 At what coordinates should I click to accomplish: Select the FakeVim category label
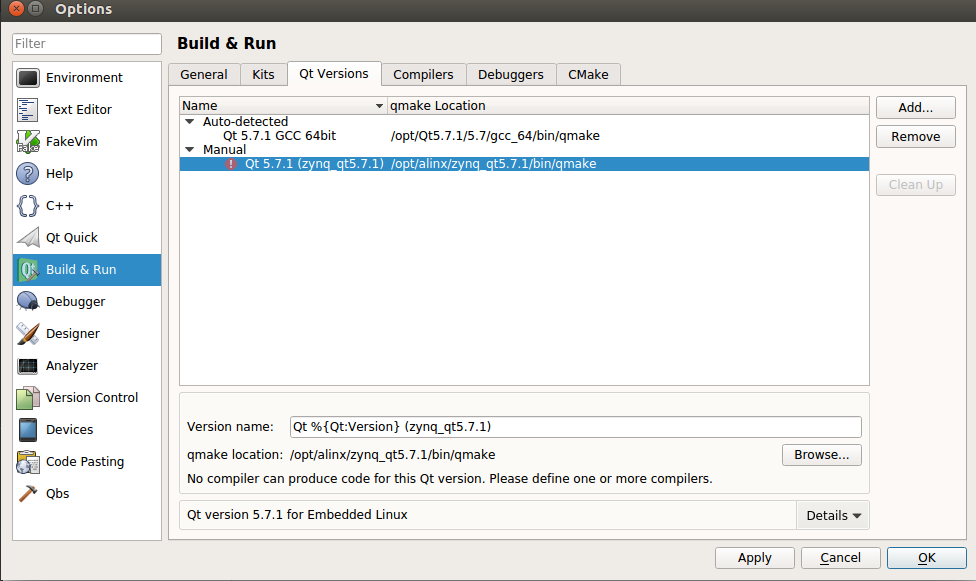[72, 142]
